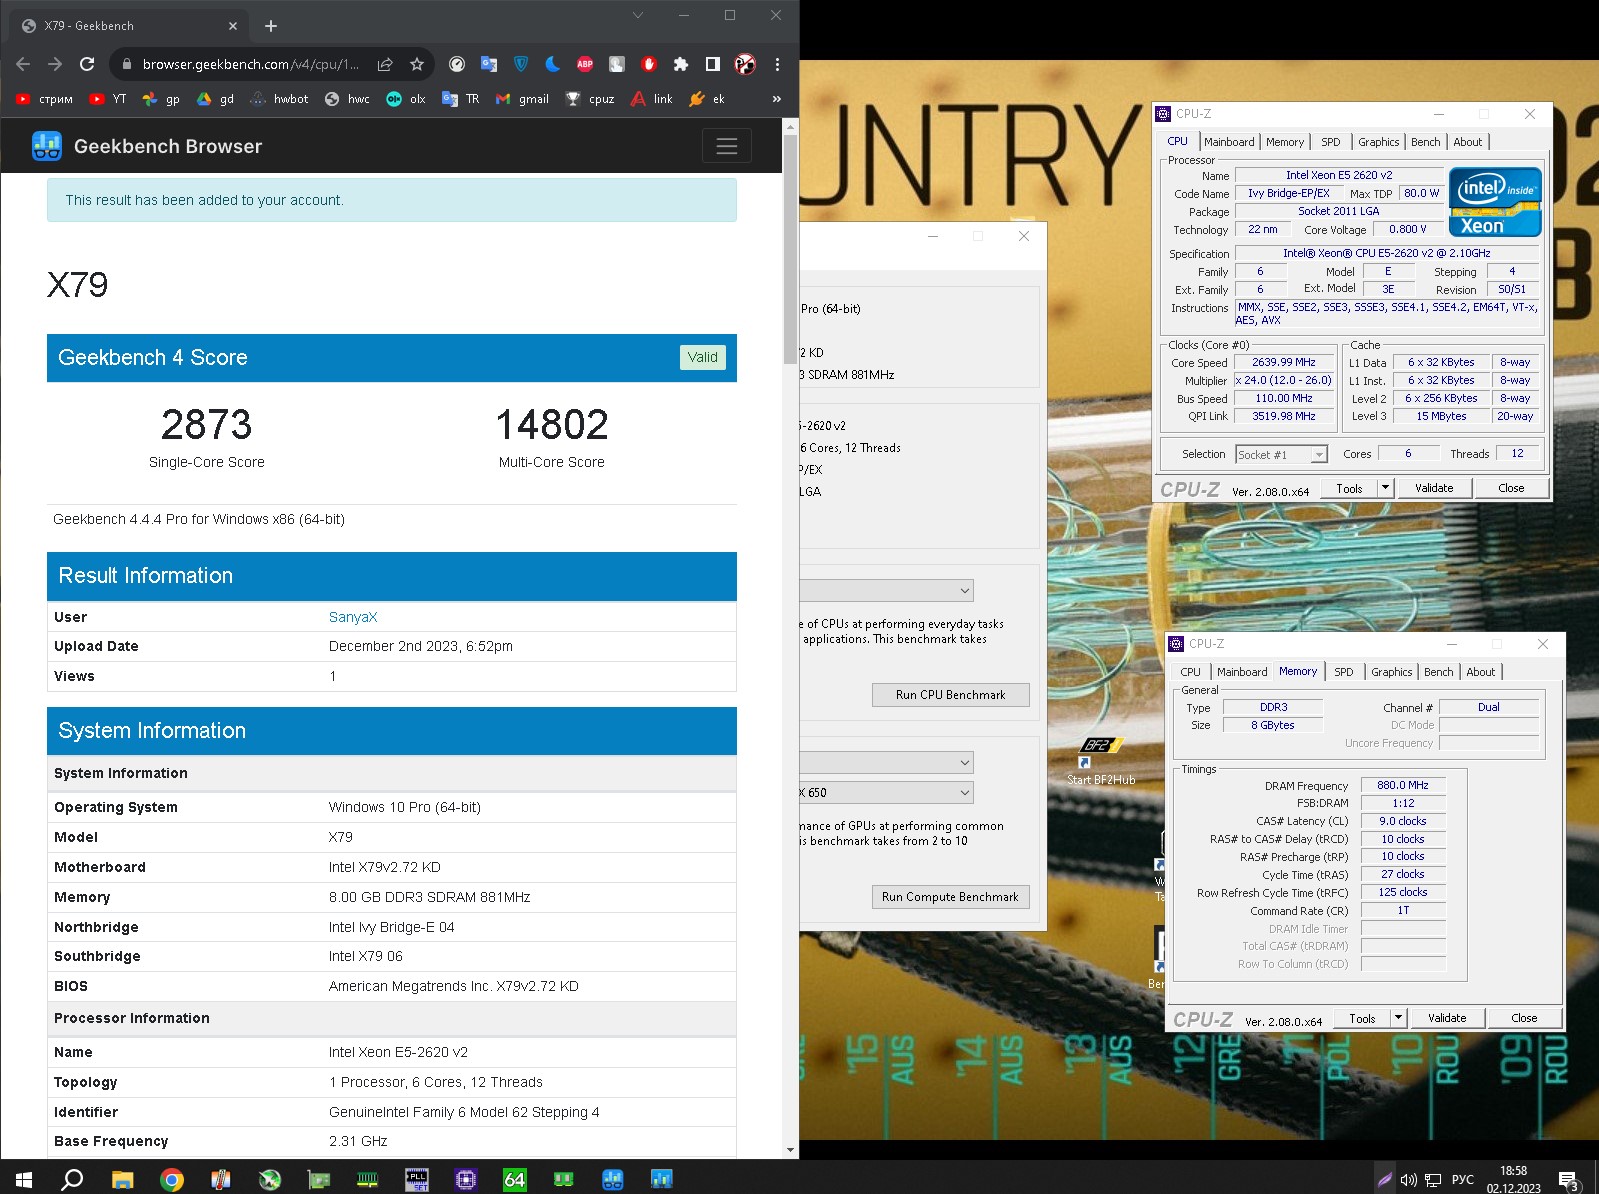Viewport: 1599px width, 1194px height.
Task: Open About tab in upper CPU-Z
Action: [1468, 142]
